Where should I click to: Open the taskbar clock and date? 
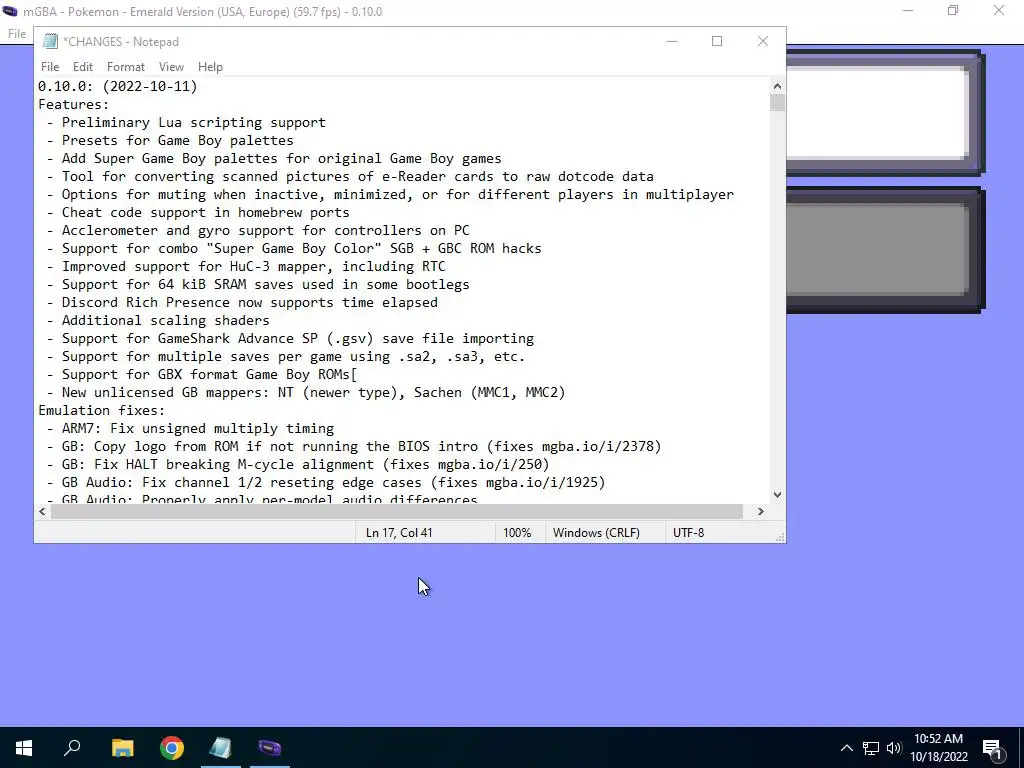click(x=938, y=748)
